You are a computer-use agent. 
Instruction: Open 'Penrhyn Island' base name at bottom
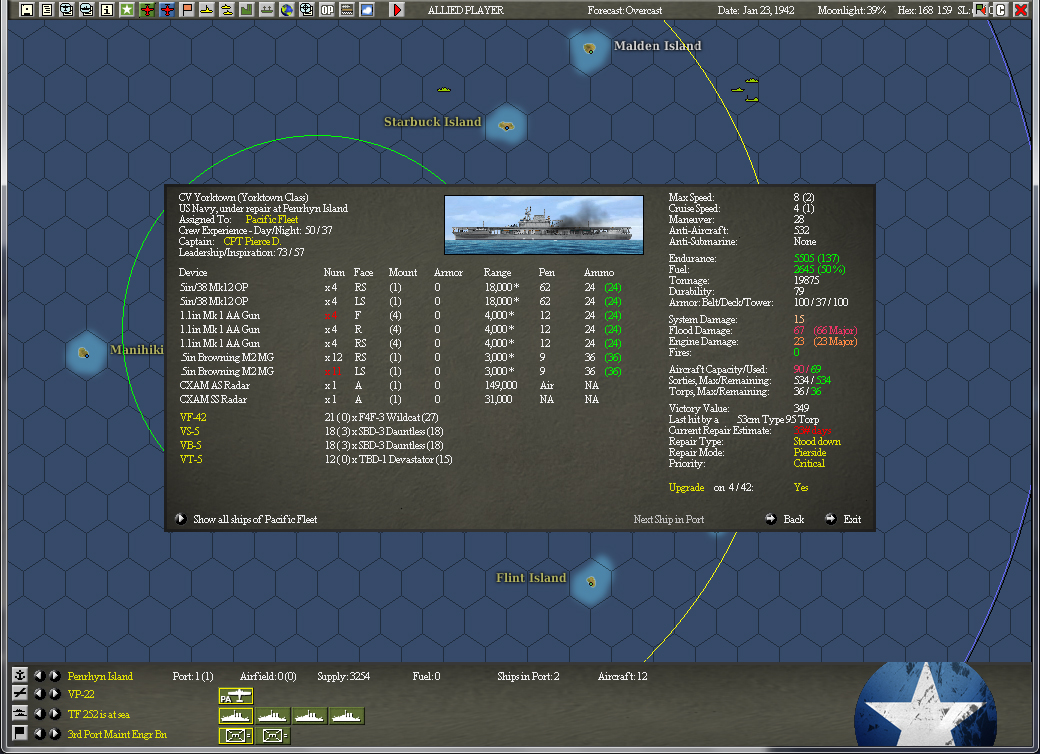pos(100,676)
